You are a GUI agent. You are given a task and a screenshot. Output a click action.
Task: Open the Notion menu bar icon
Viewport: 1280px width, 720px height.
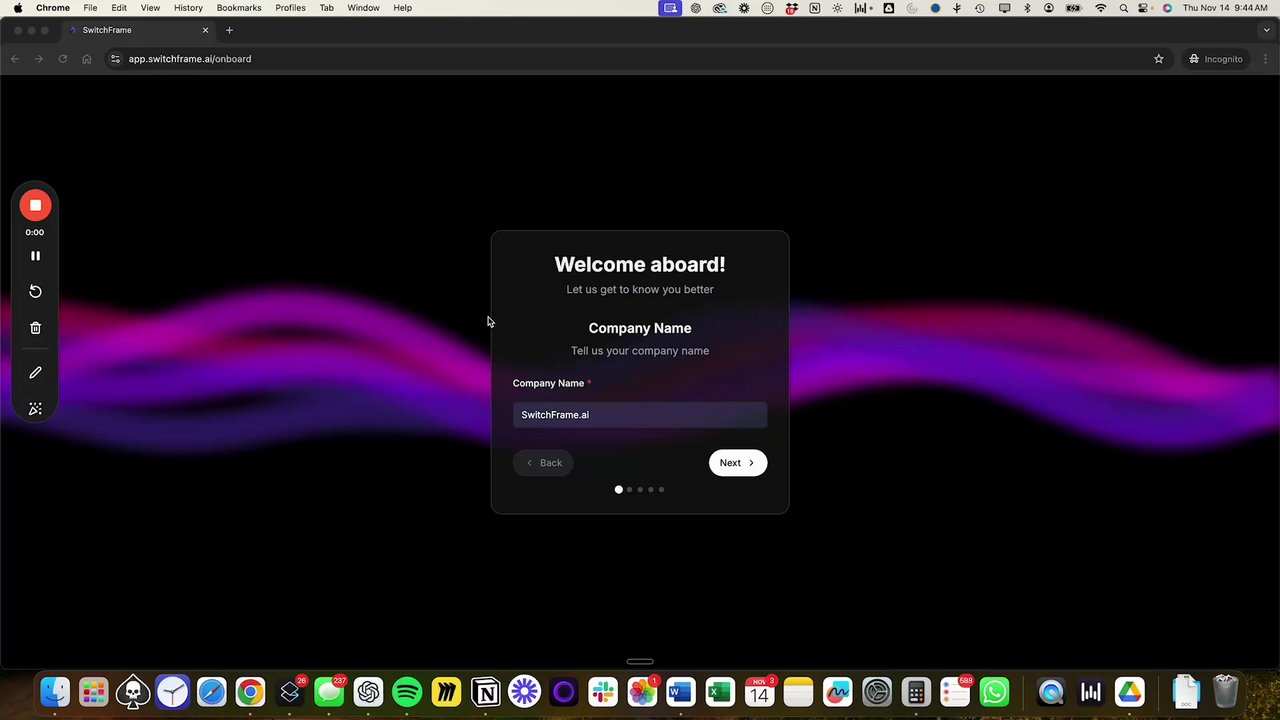(x=814, y=8)
